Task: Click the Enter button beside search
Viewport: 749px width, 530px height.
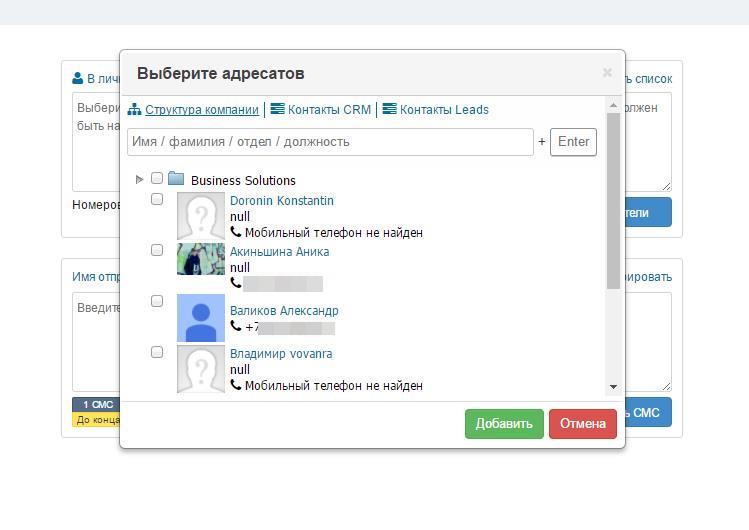Action: (x=573, y=142)
